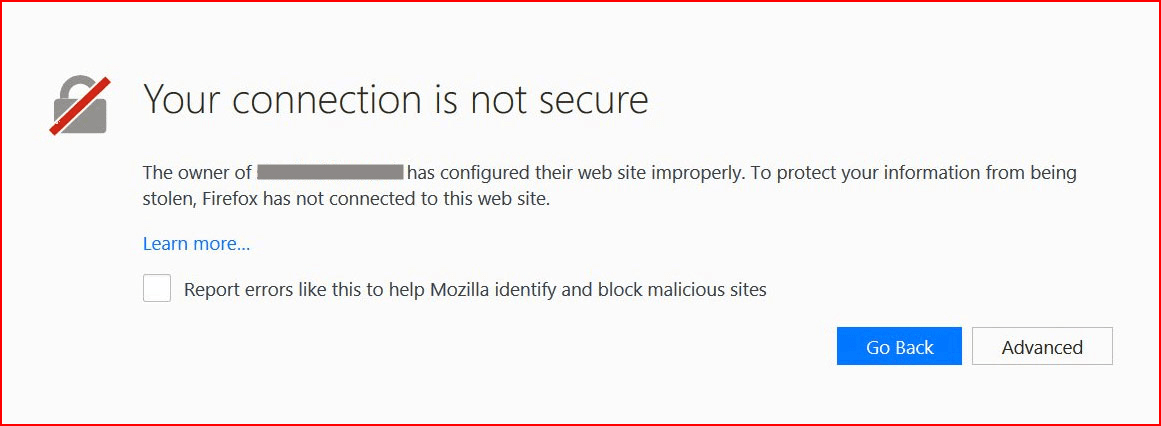
Task: Enable the report errors to Mozilla checkbox
Action: click(x=157, y=288)
